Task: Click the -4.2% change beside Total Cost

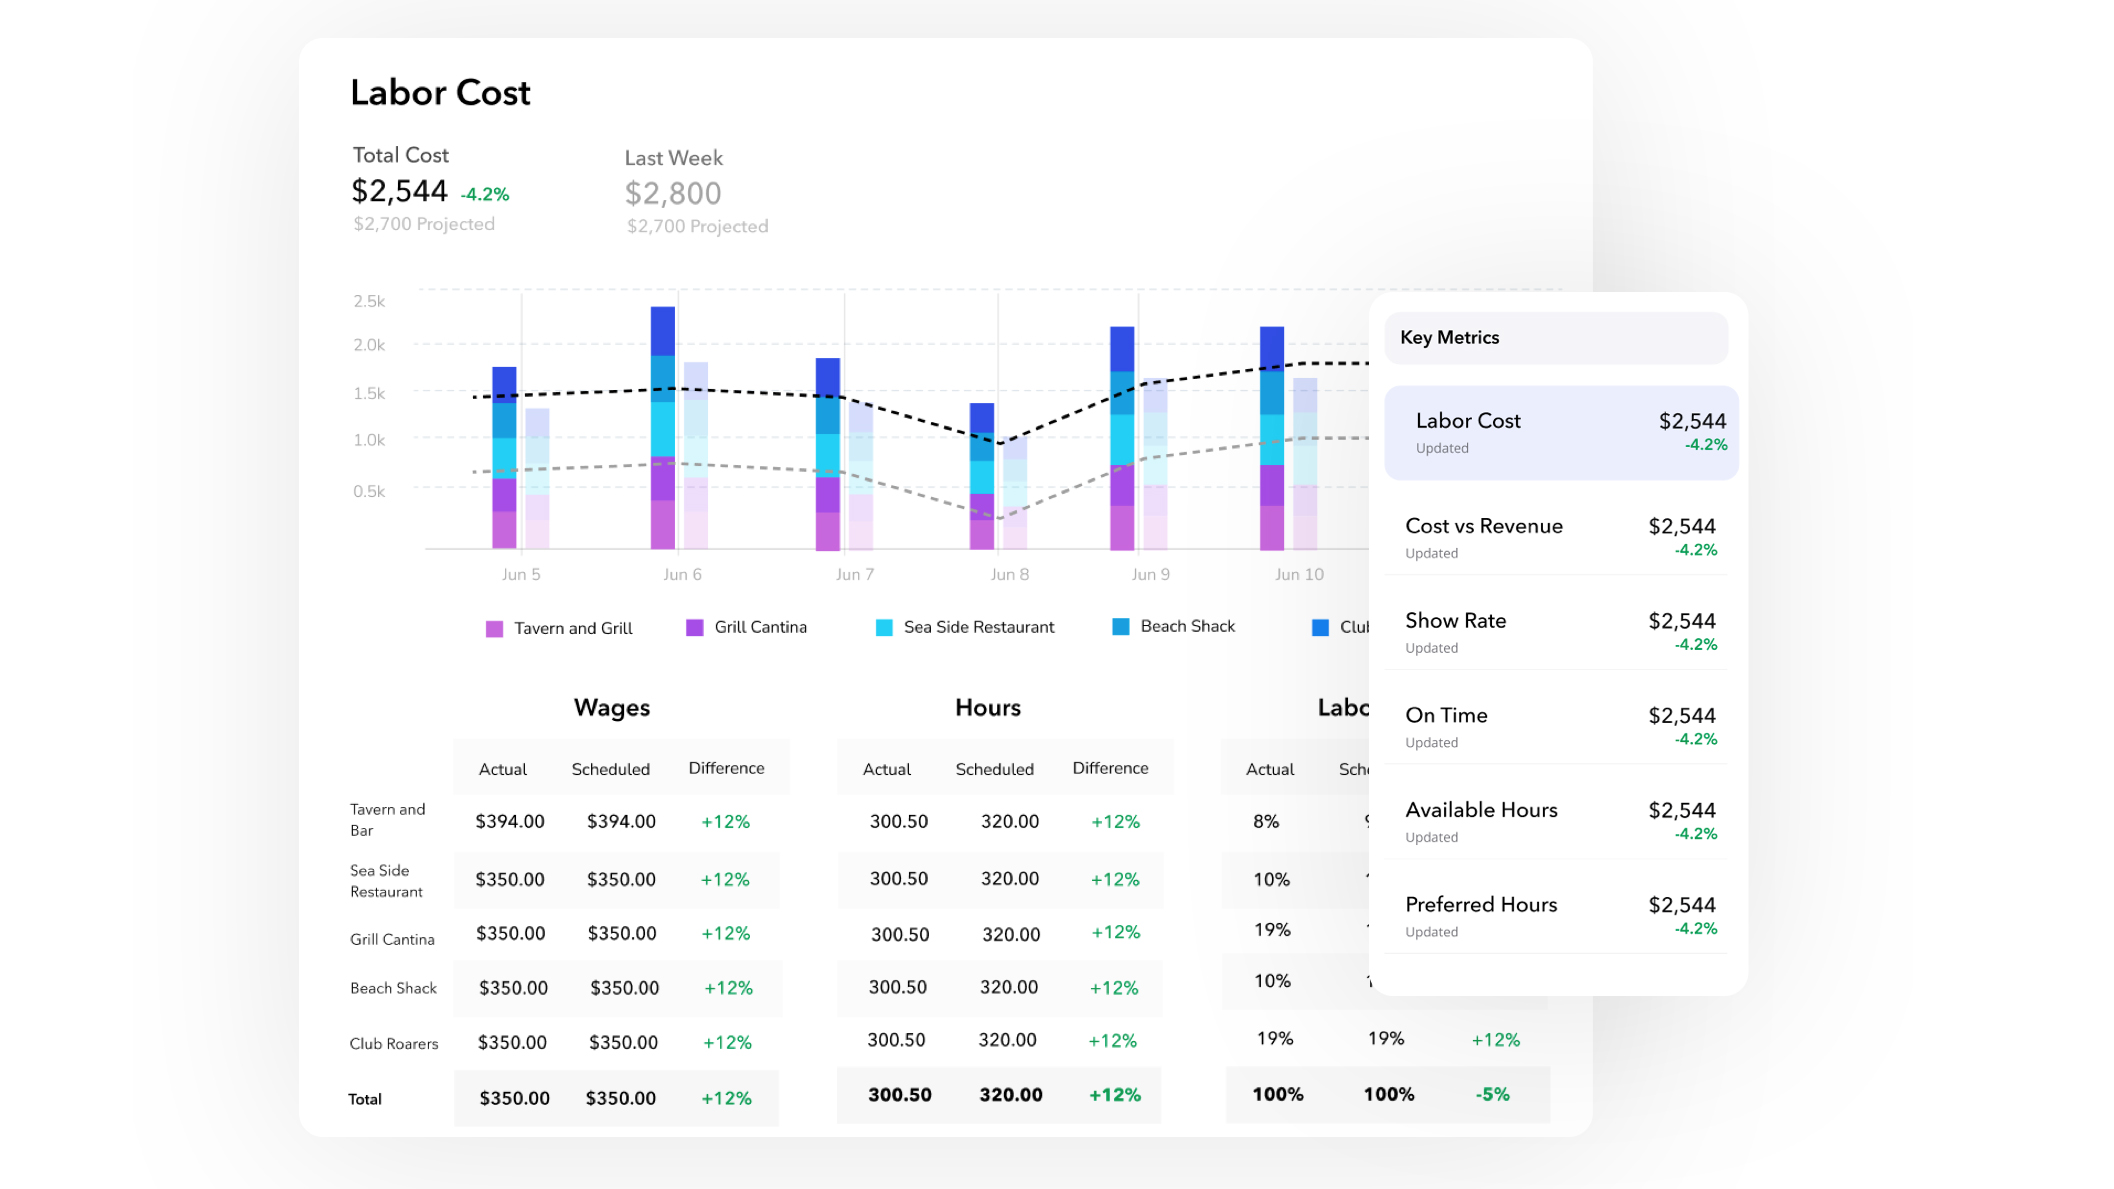Action: click(x=485, y=194)
